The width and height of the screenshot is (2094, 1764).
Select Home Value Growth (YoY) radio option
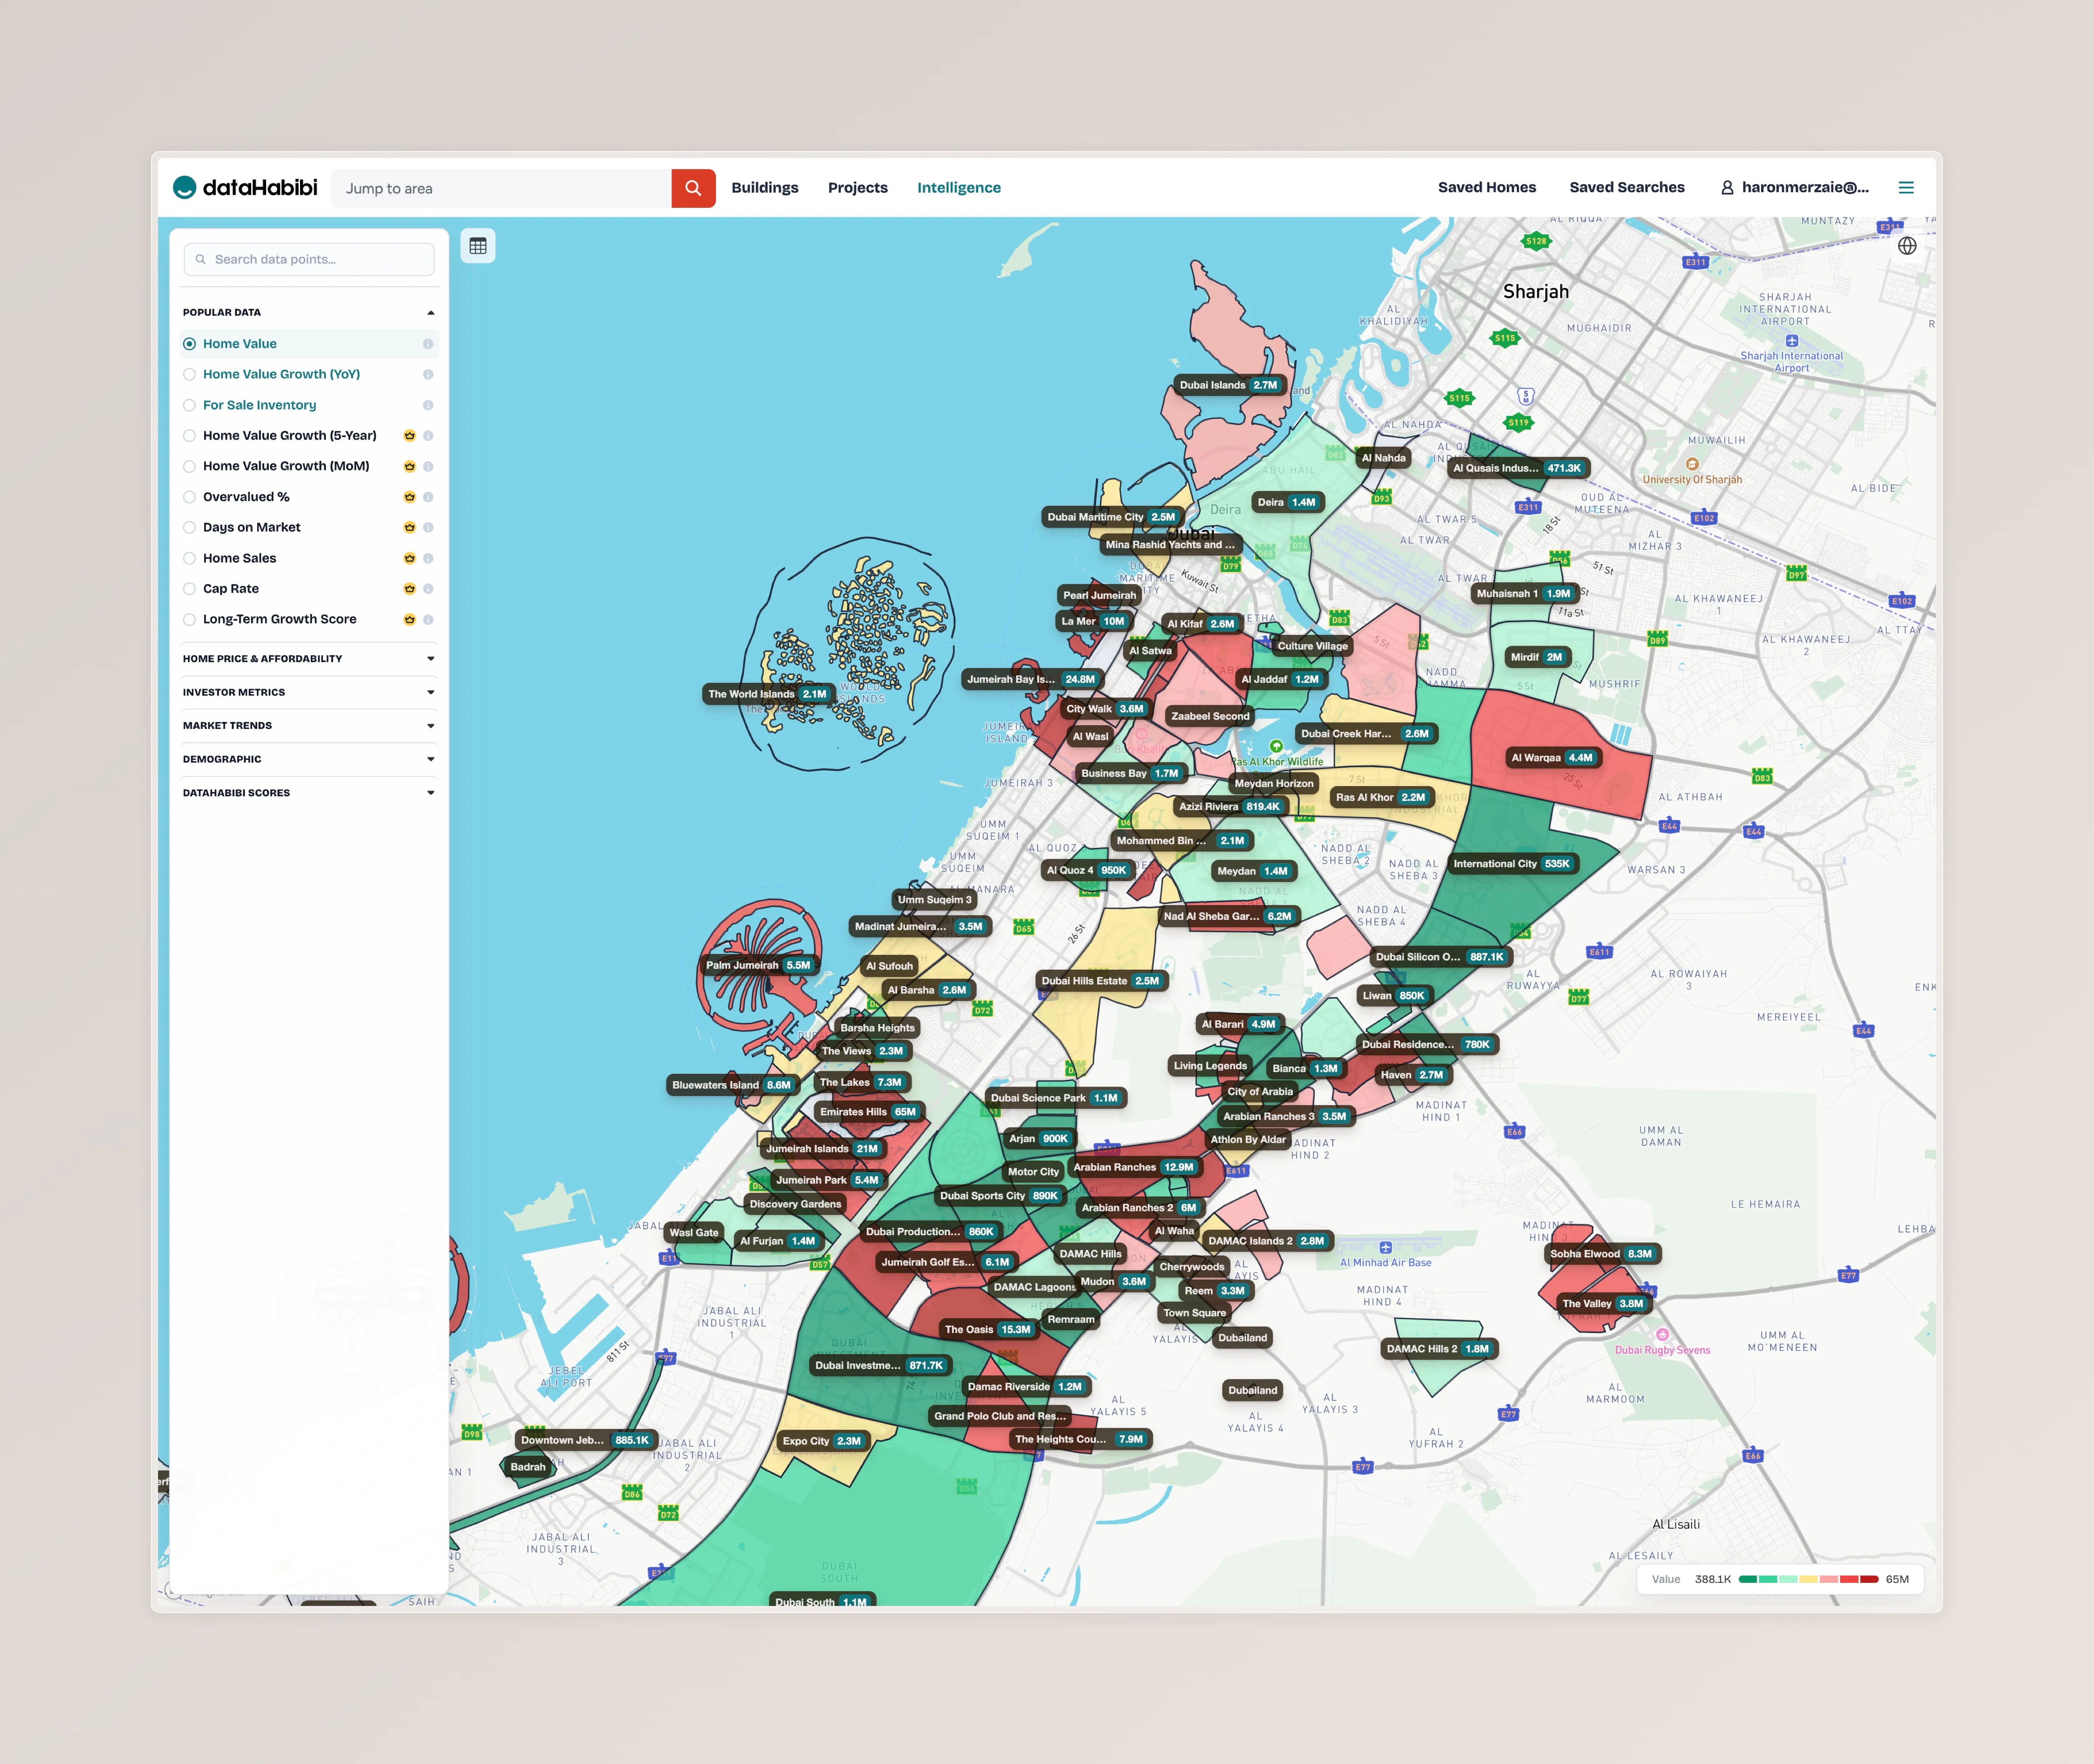coord(189,375)
